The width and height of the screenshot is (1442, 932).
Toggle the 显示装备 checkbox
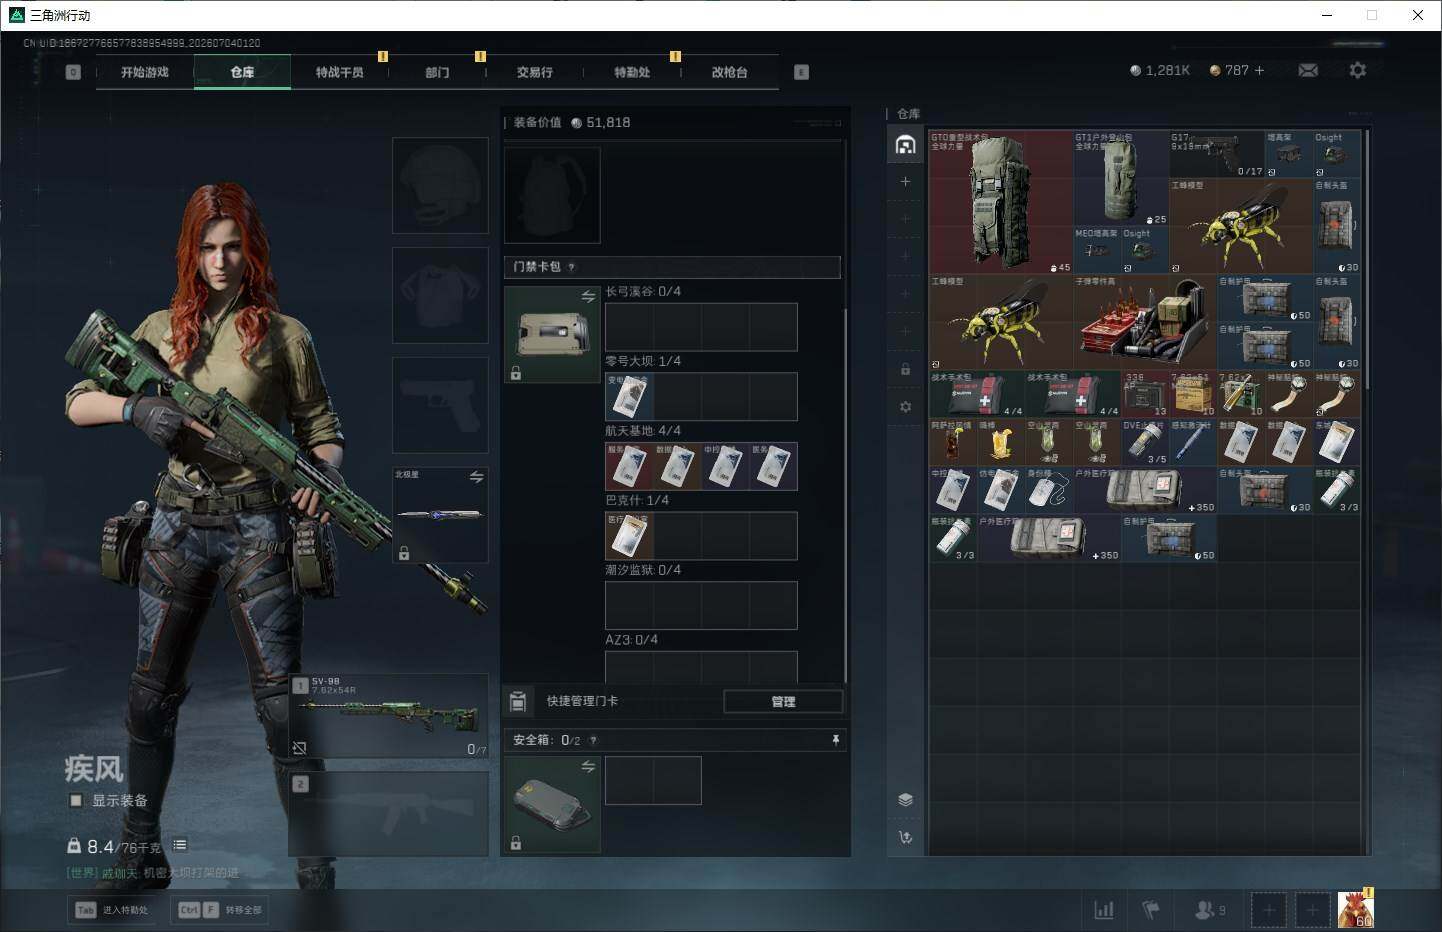click(x=76, y=800)
